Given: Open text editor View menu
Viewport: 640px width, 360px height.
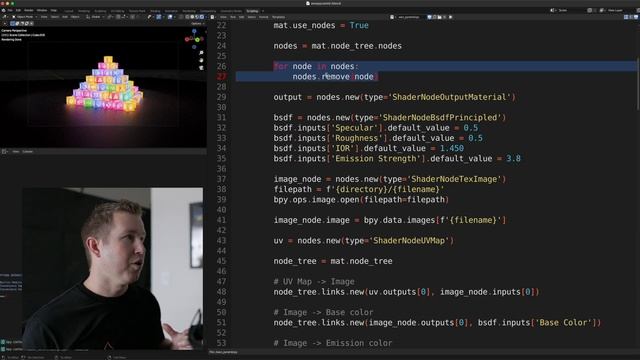Looking at the screenshot, I should point(223,17).
